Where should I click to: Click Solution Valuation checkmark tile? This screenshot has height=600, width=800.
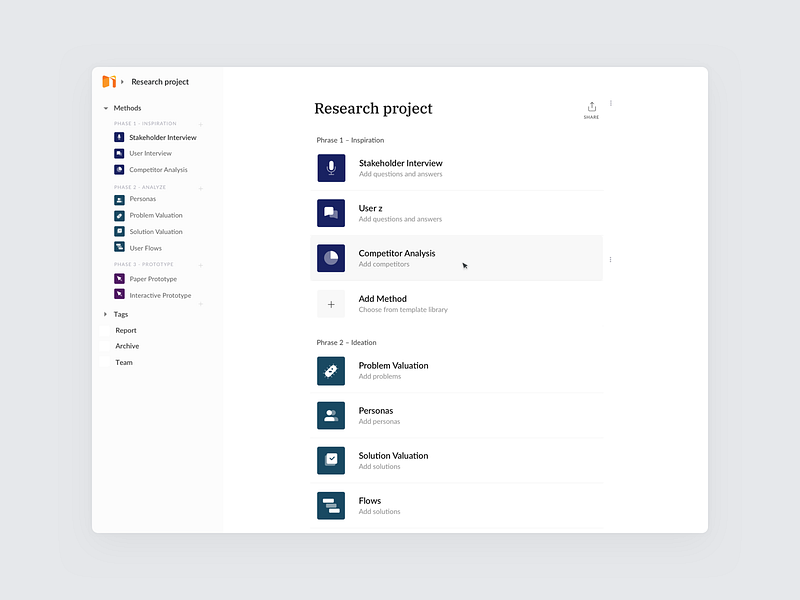coord(331,460)
